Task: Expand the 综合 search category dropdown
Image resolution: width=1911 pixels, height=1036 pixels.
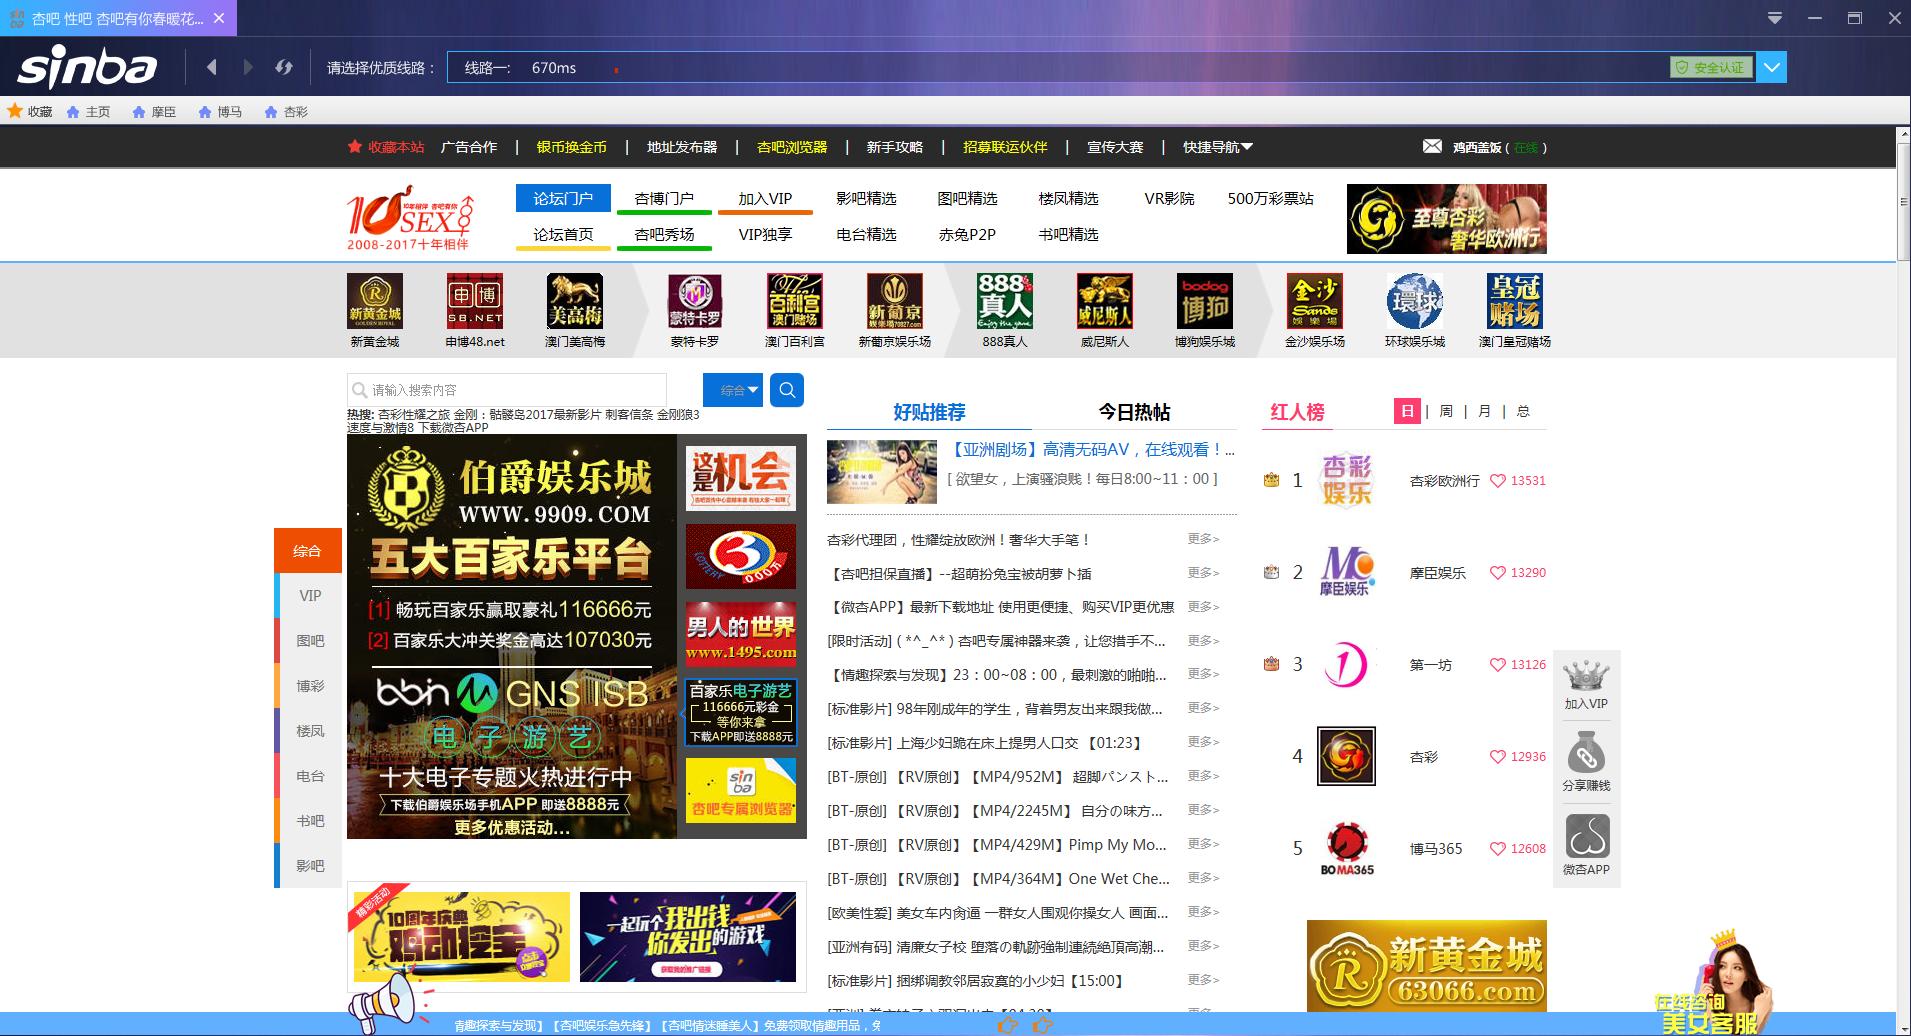Action: tap(733, 390)
